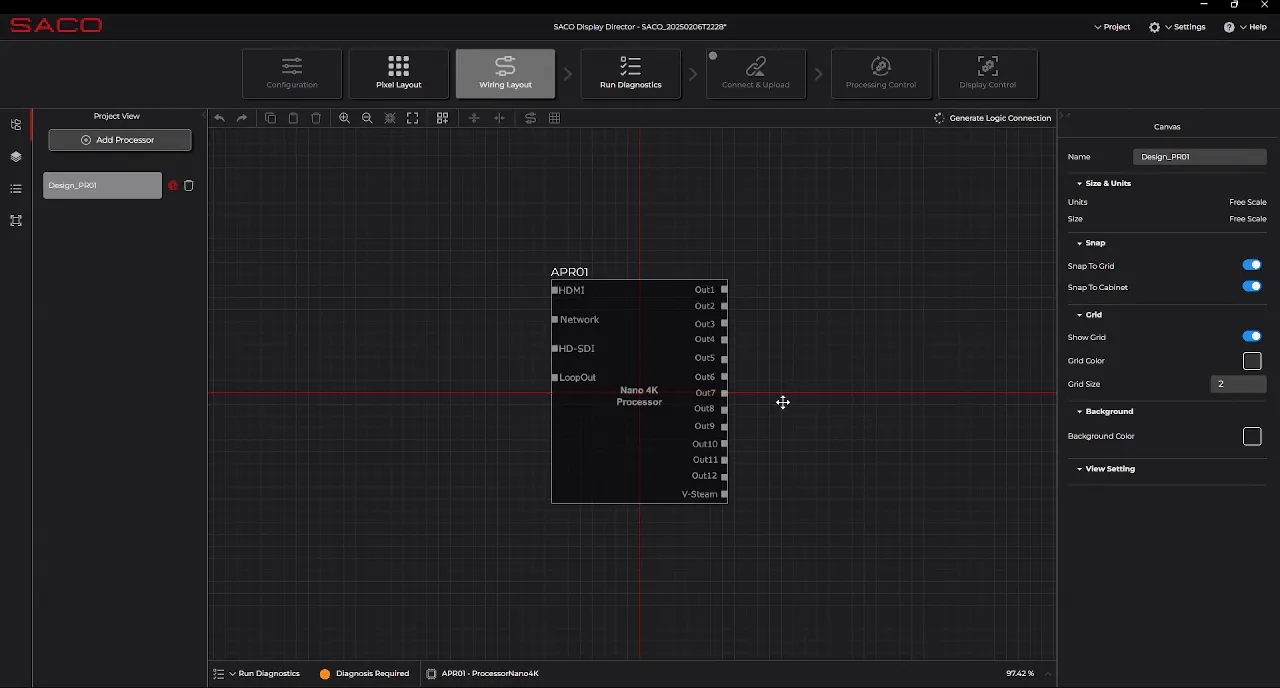
Task: Open the Grid Color swatch
Action: coord(1252,361)
